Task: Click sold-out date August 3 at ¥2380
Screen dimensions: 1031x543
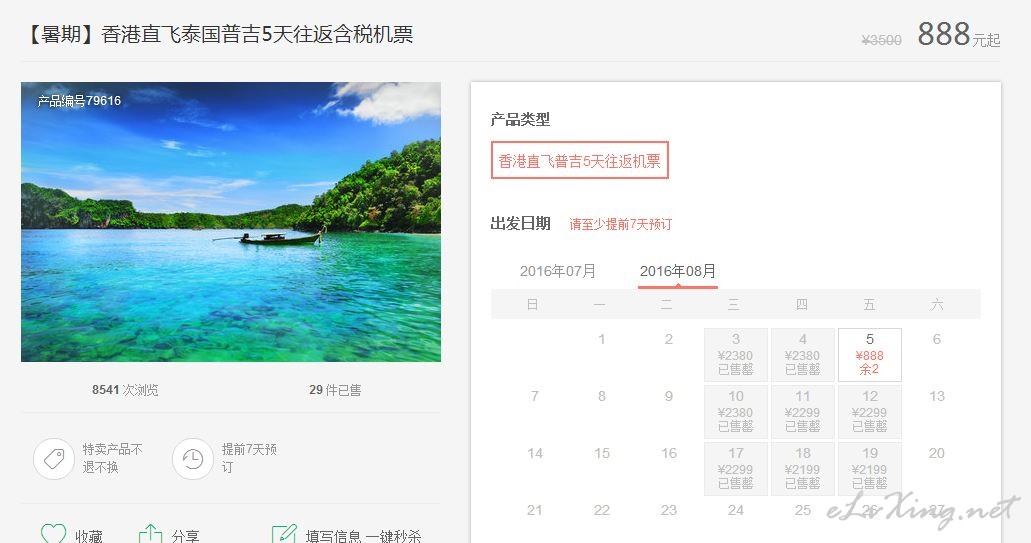Action: click(736, 355)
